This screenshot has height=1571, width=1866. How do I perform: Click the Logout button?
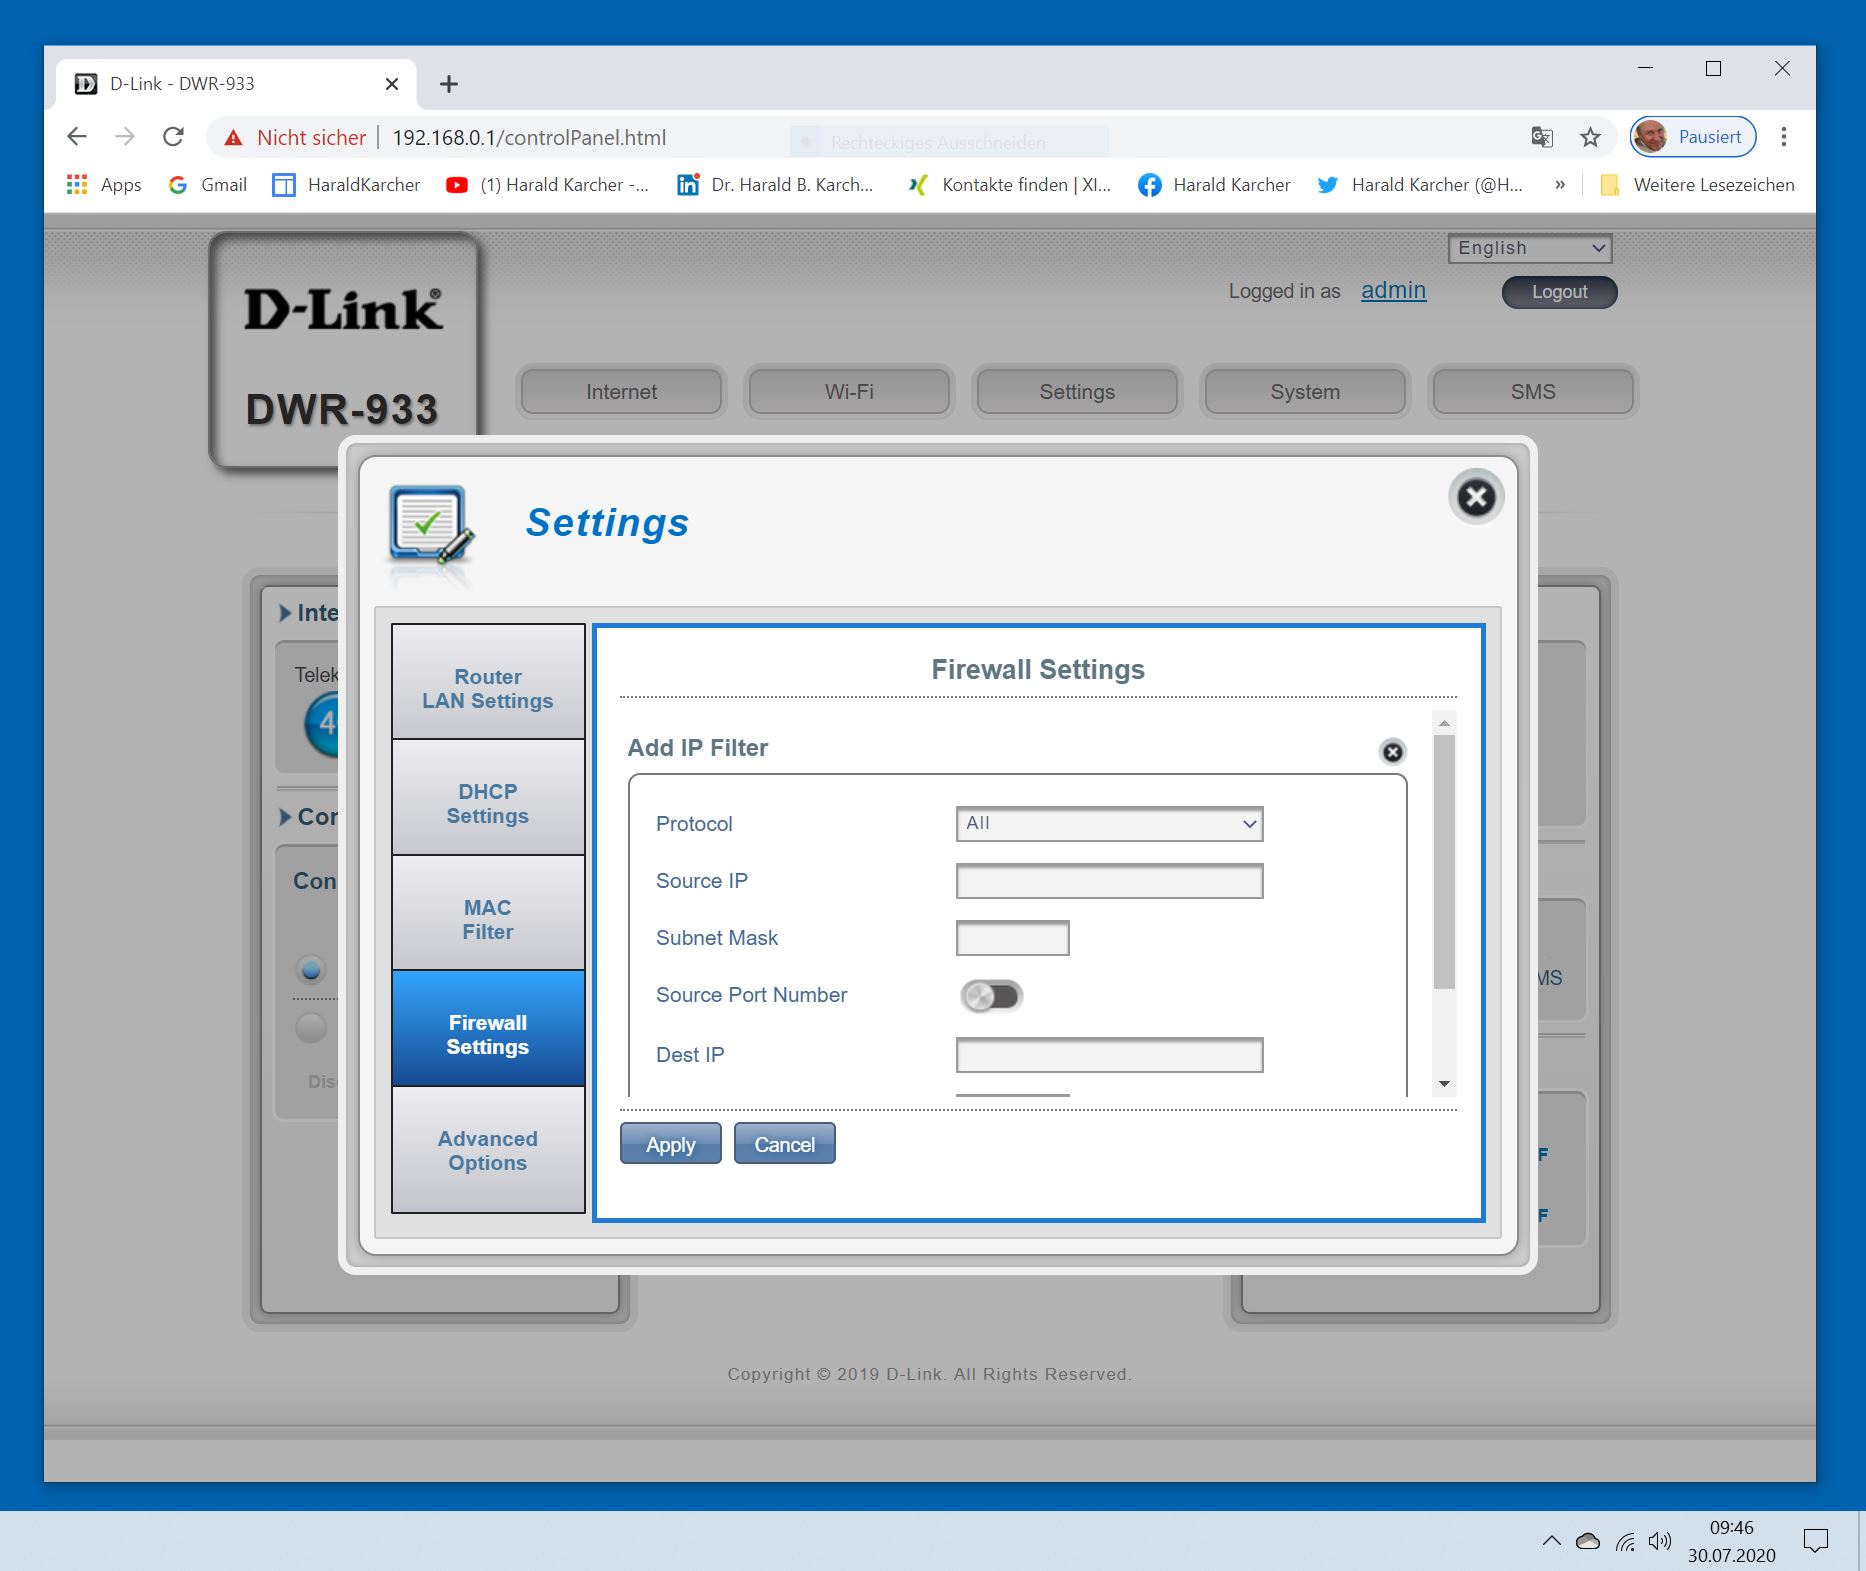[1559, 292]
